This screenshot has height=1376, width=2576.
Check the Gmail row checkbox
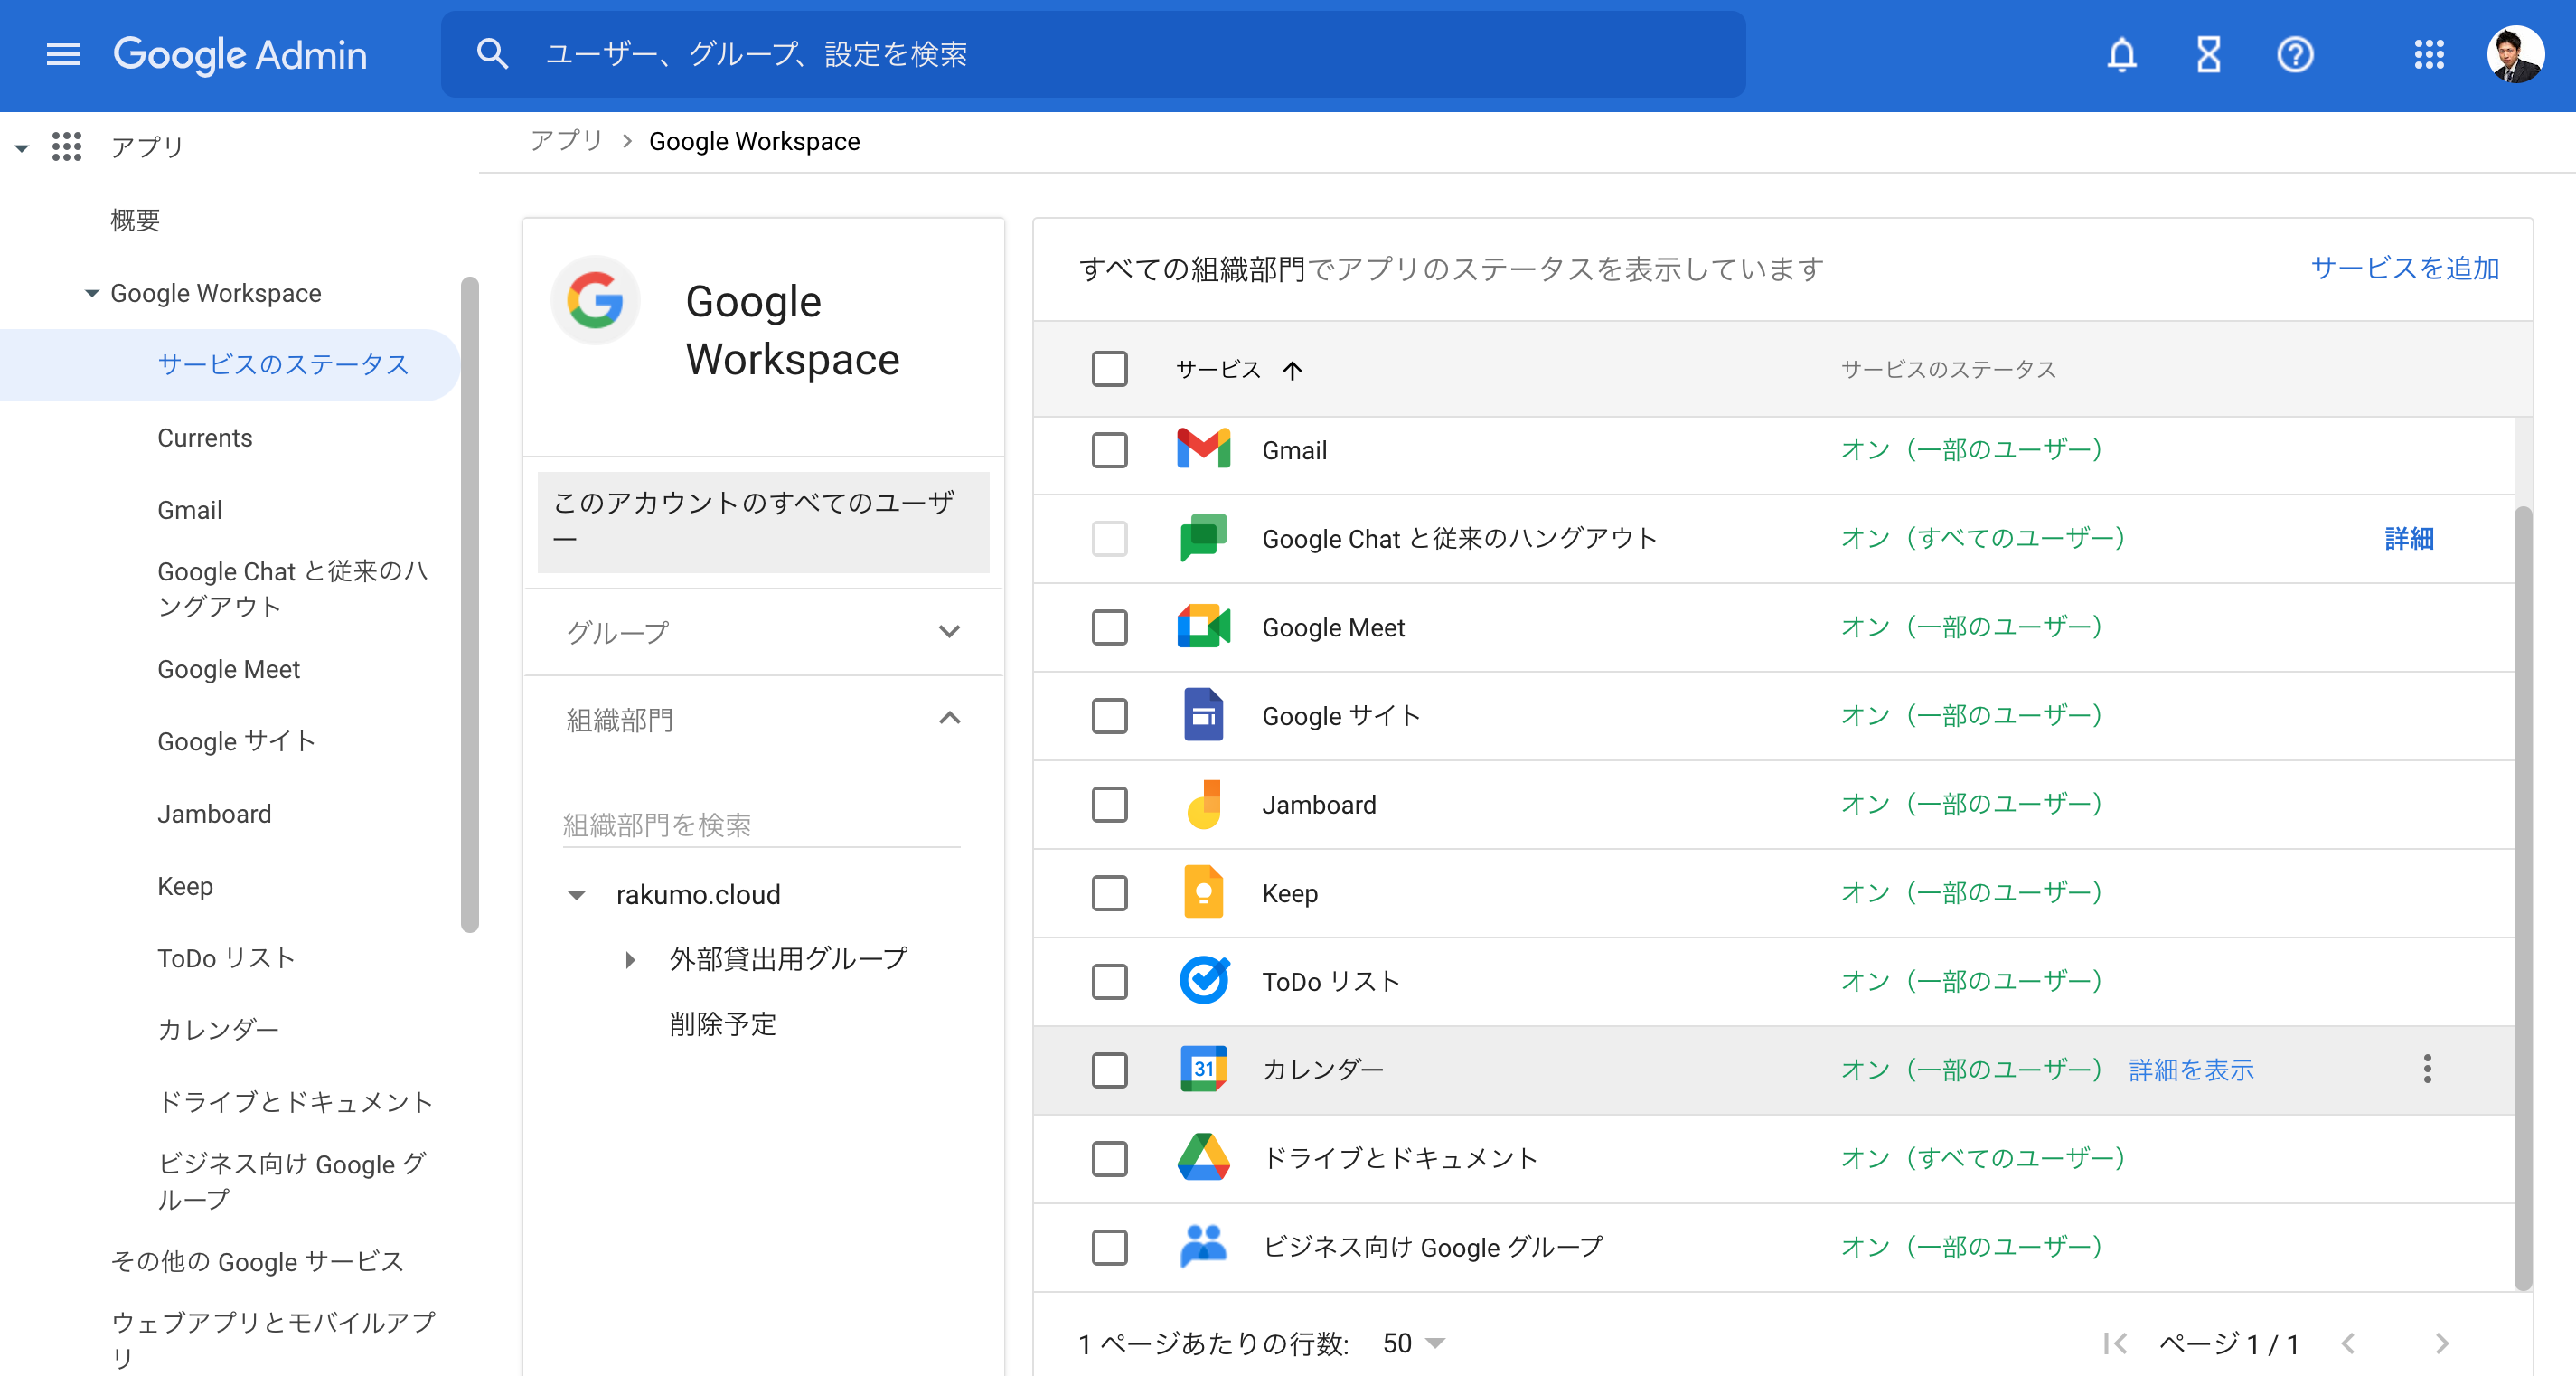pyautogui.click(x=1109, y=450)
